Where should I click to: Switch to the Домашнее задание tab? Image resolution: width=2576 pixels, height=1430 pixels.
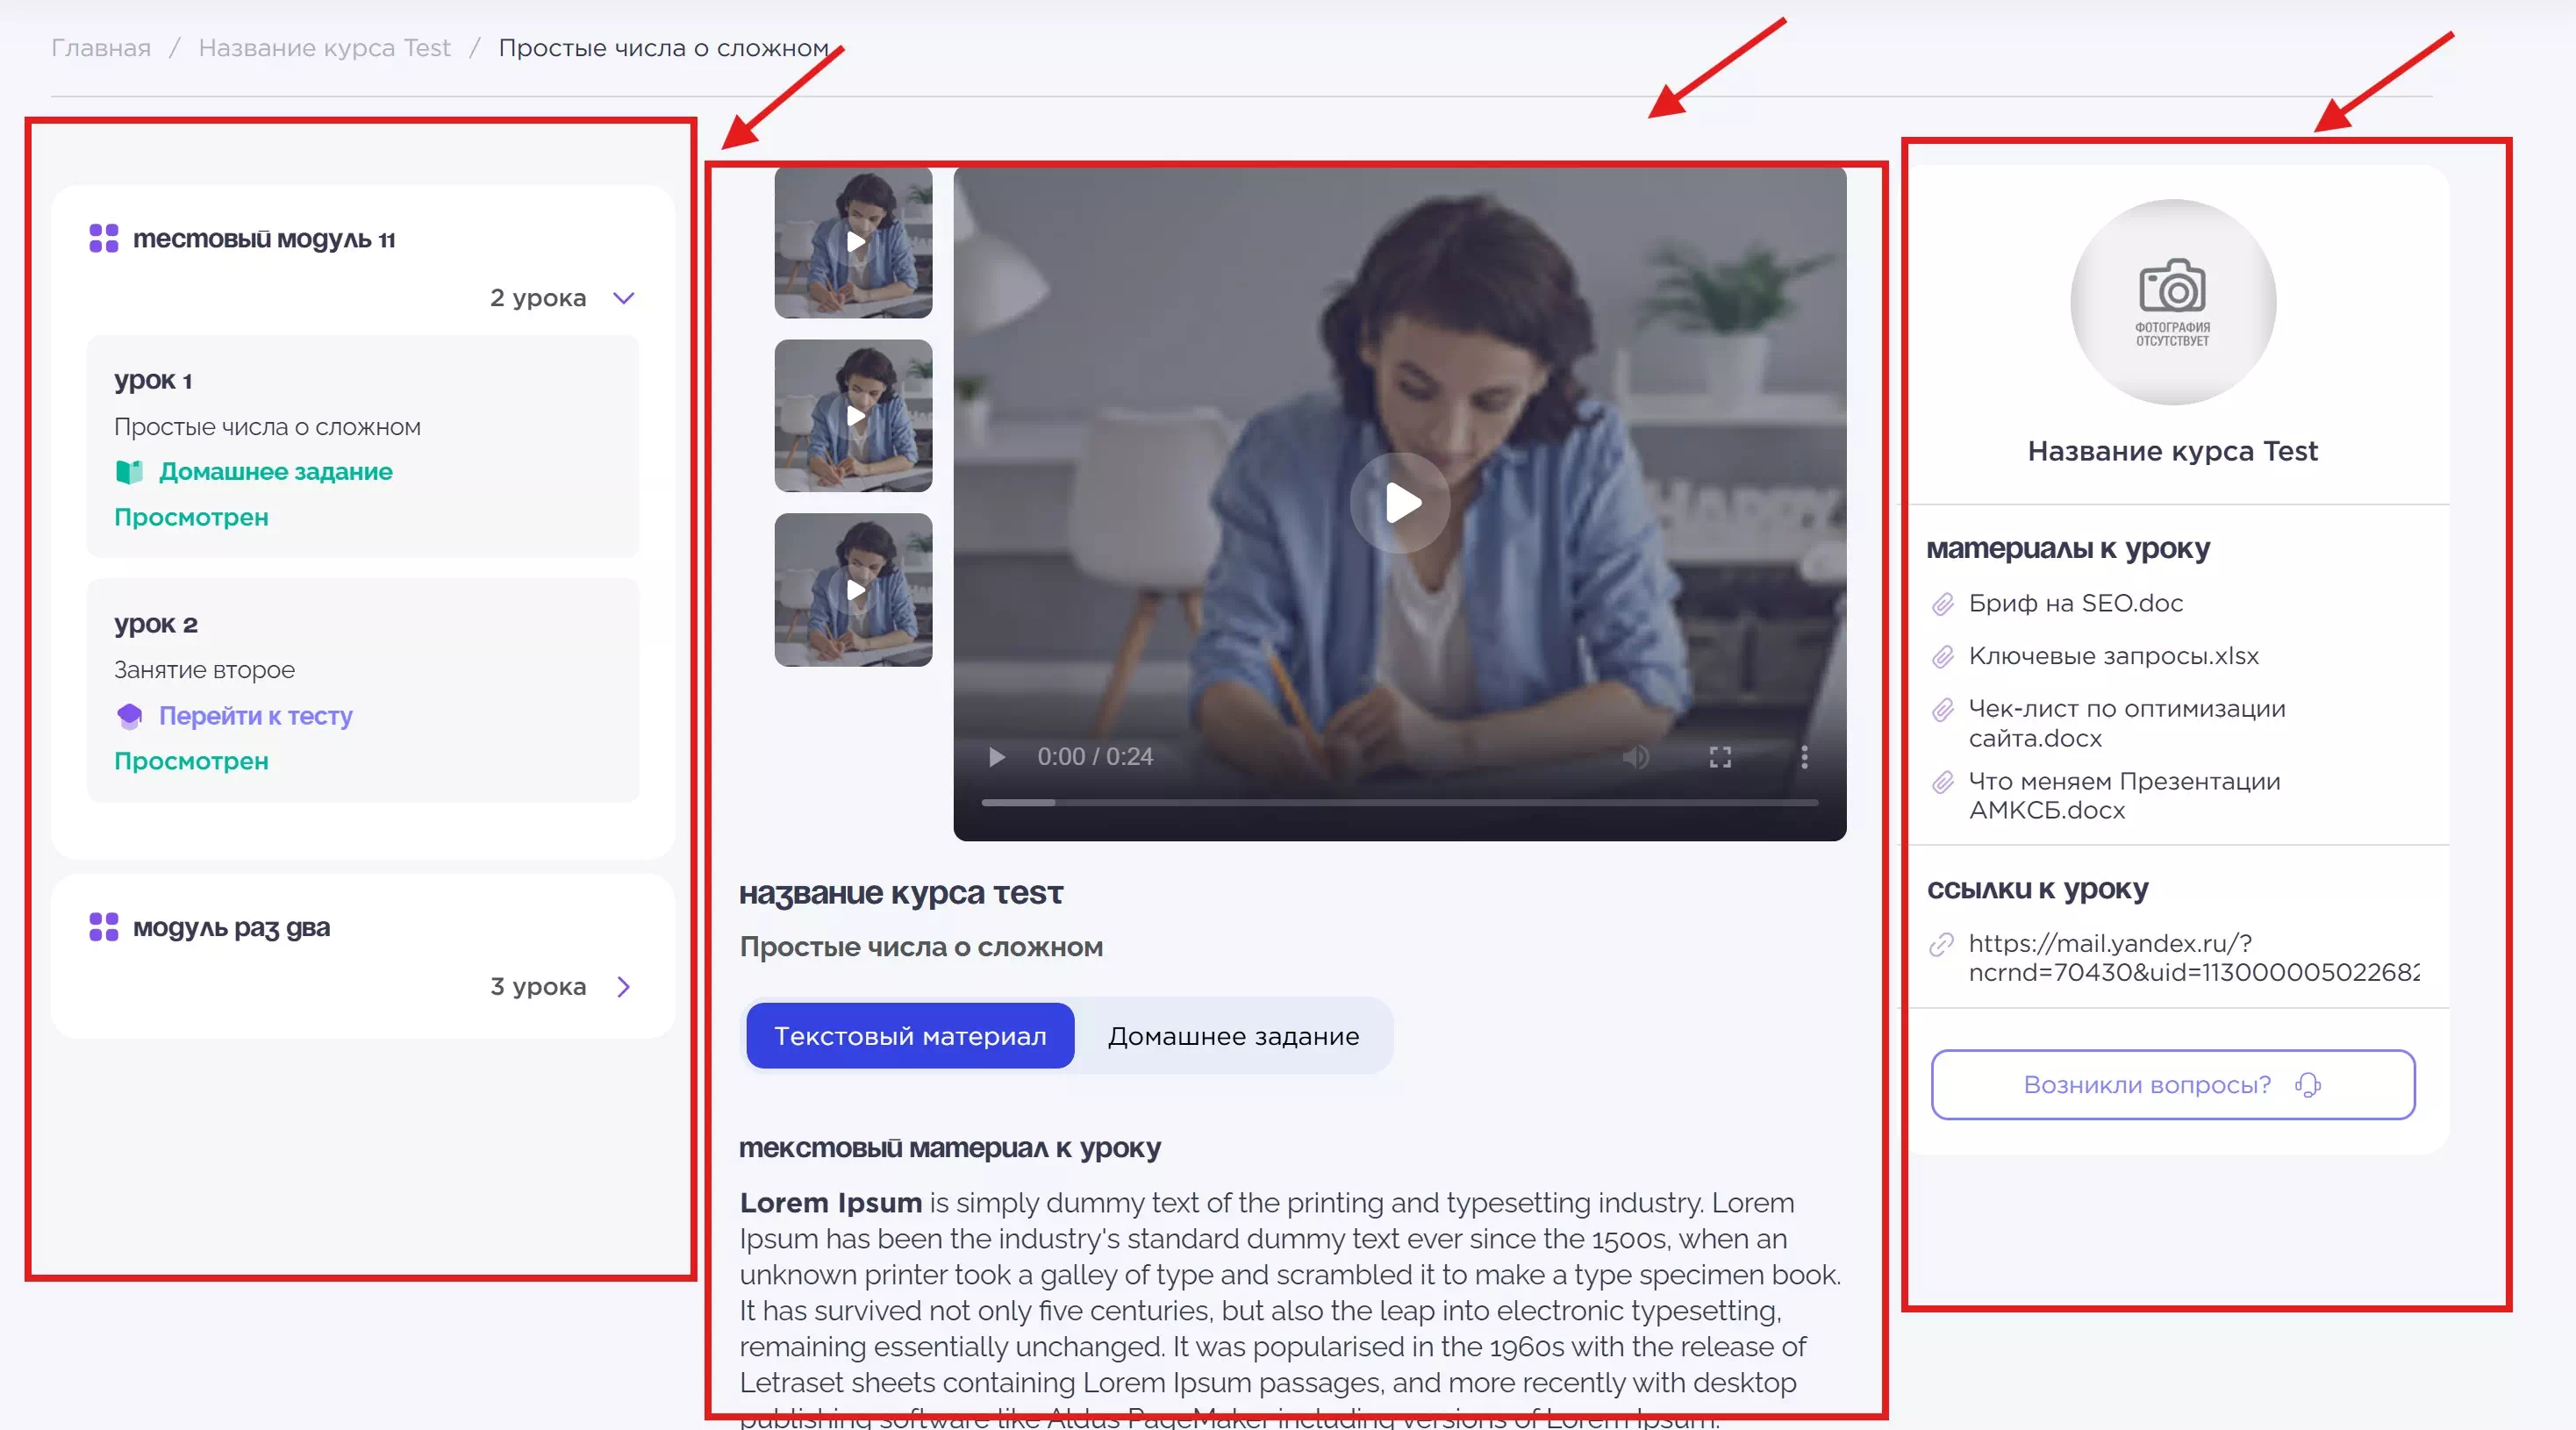[1233, 1036]
